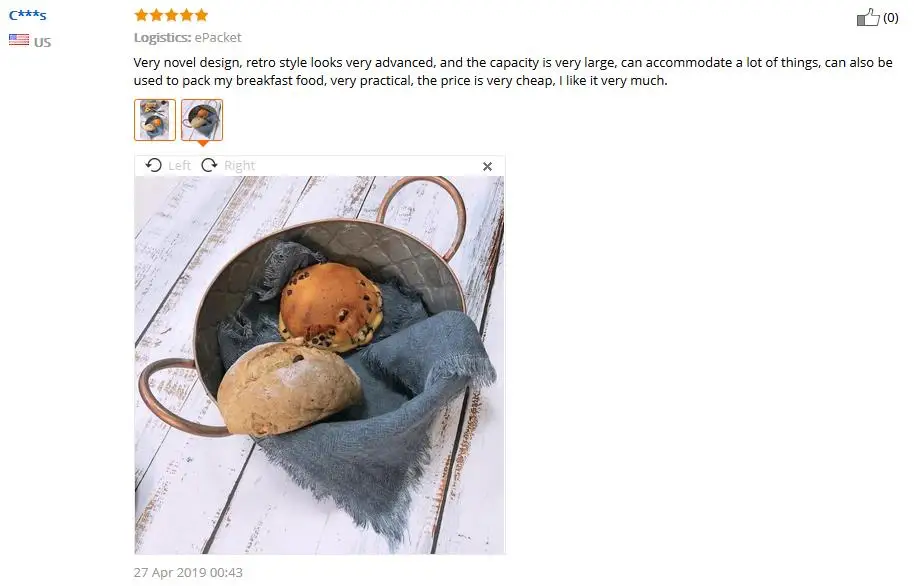Open the first review photo thumbnail
914x586 pixels.
pyautogui.click(x=154, y=120)
